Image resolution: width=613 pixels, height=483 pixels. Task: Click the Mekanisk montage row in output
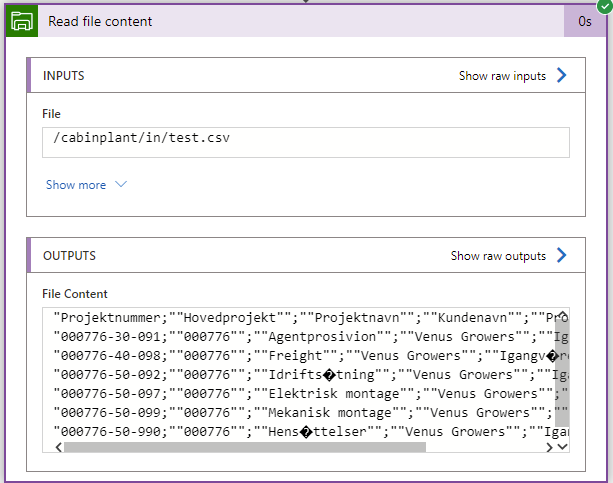pos(300,412)
